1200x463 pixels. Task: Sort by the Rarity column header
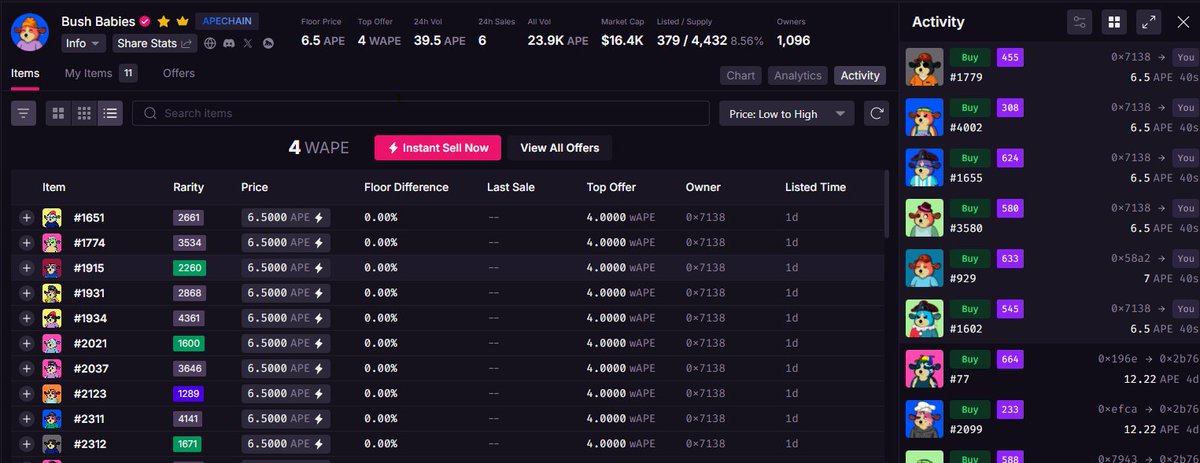(x=190, y=187)
